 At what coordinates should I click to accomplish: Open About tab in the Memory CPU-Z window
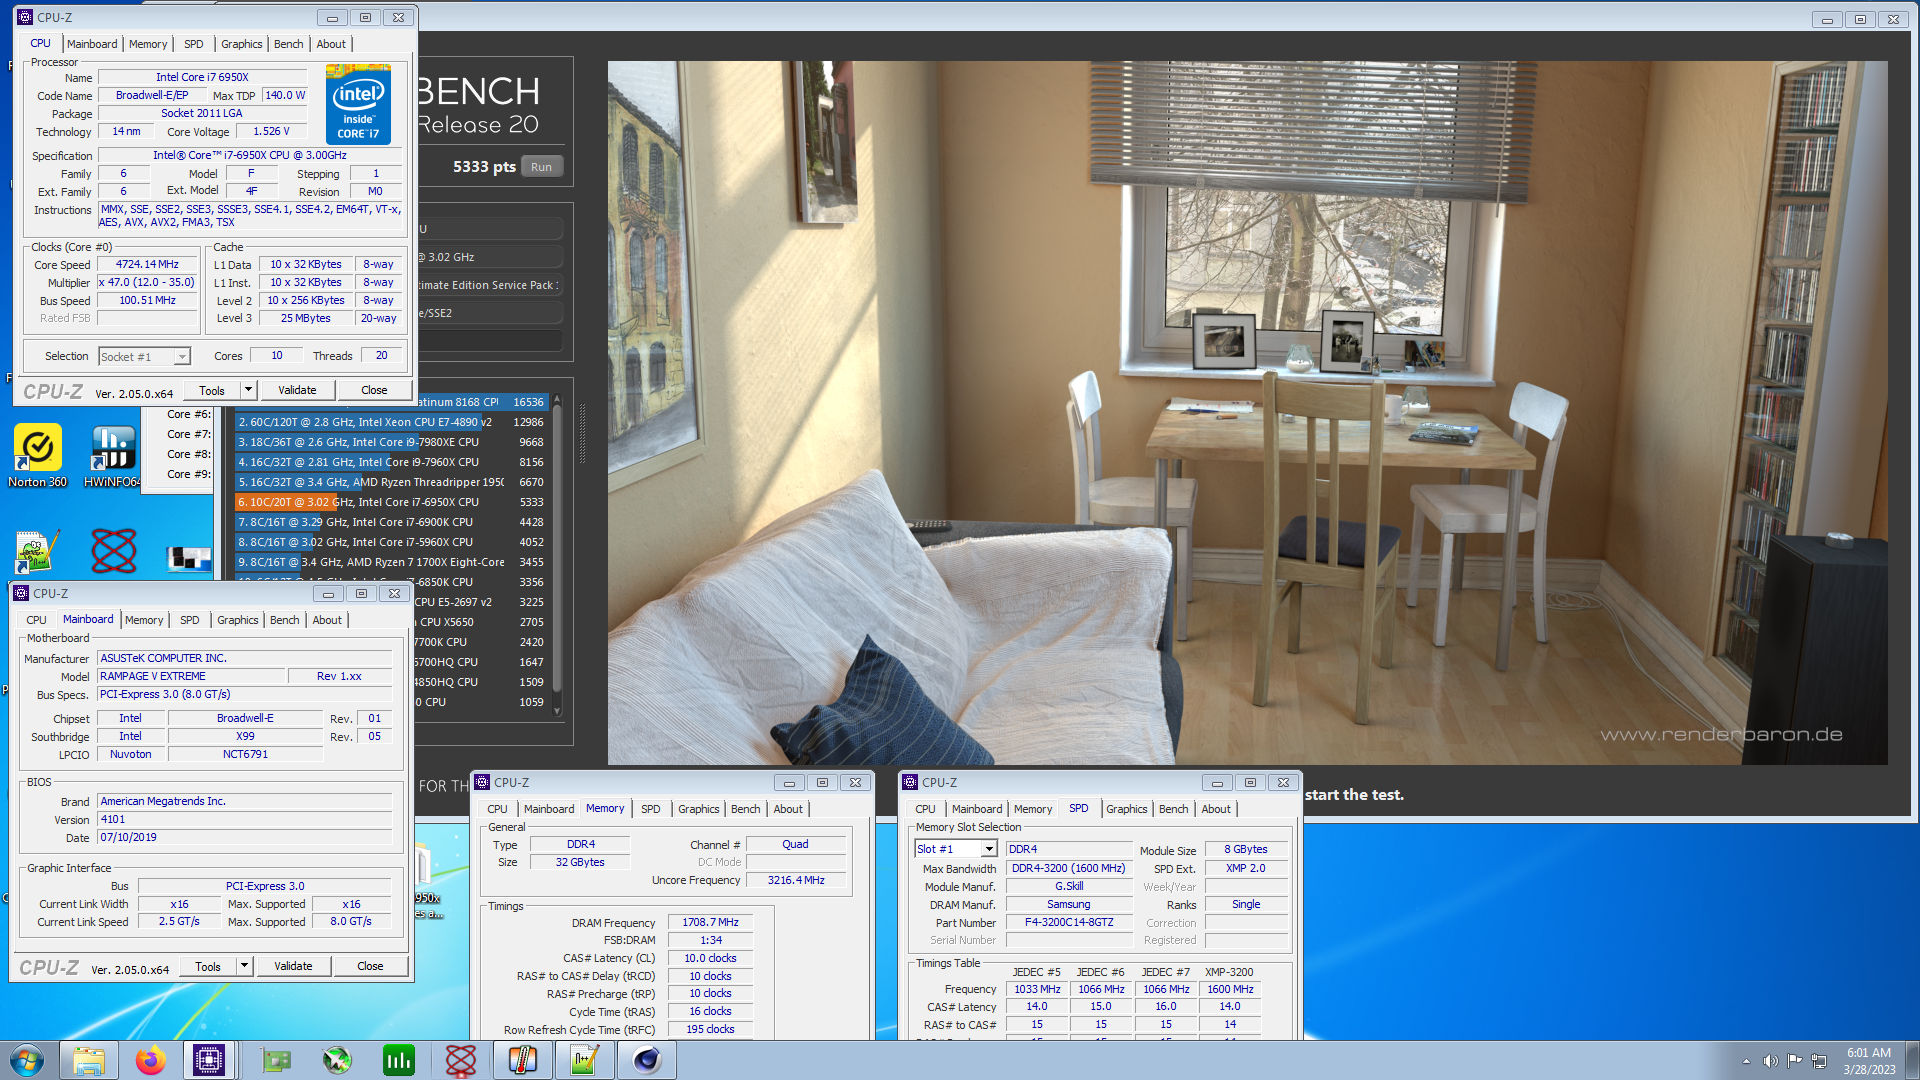pyautogui.click(x=788, y=809)
